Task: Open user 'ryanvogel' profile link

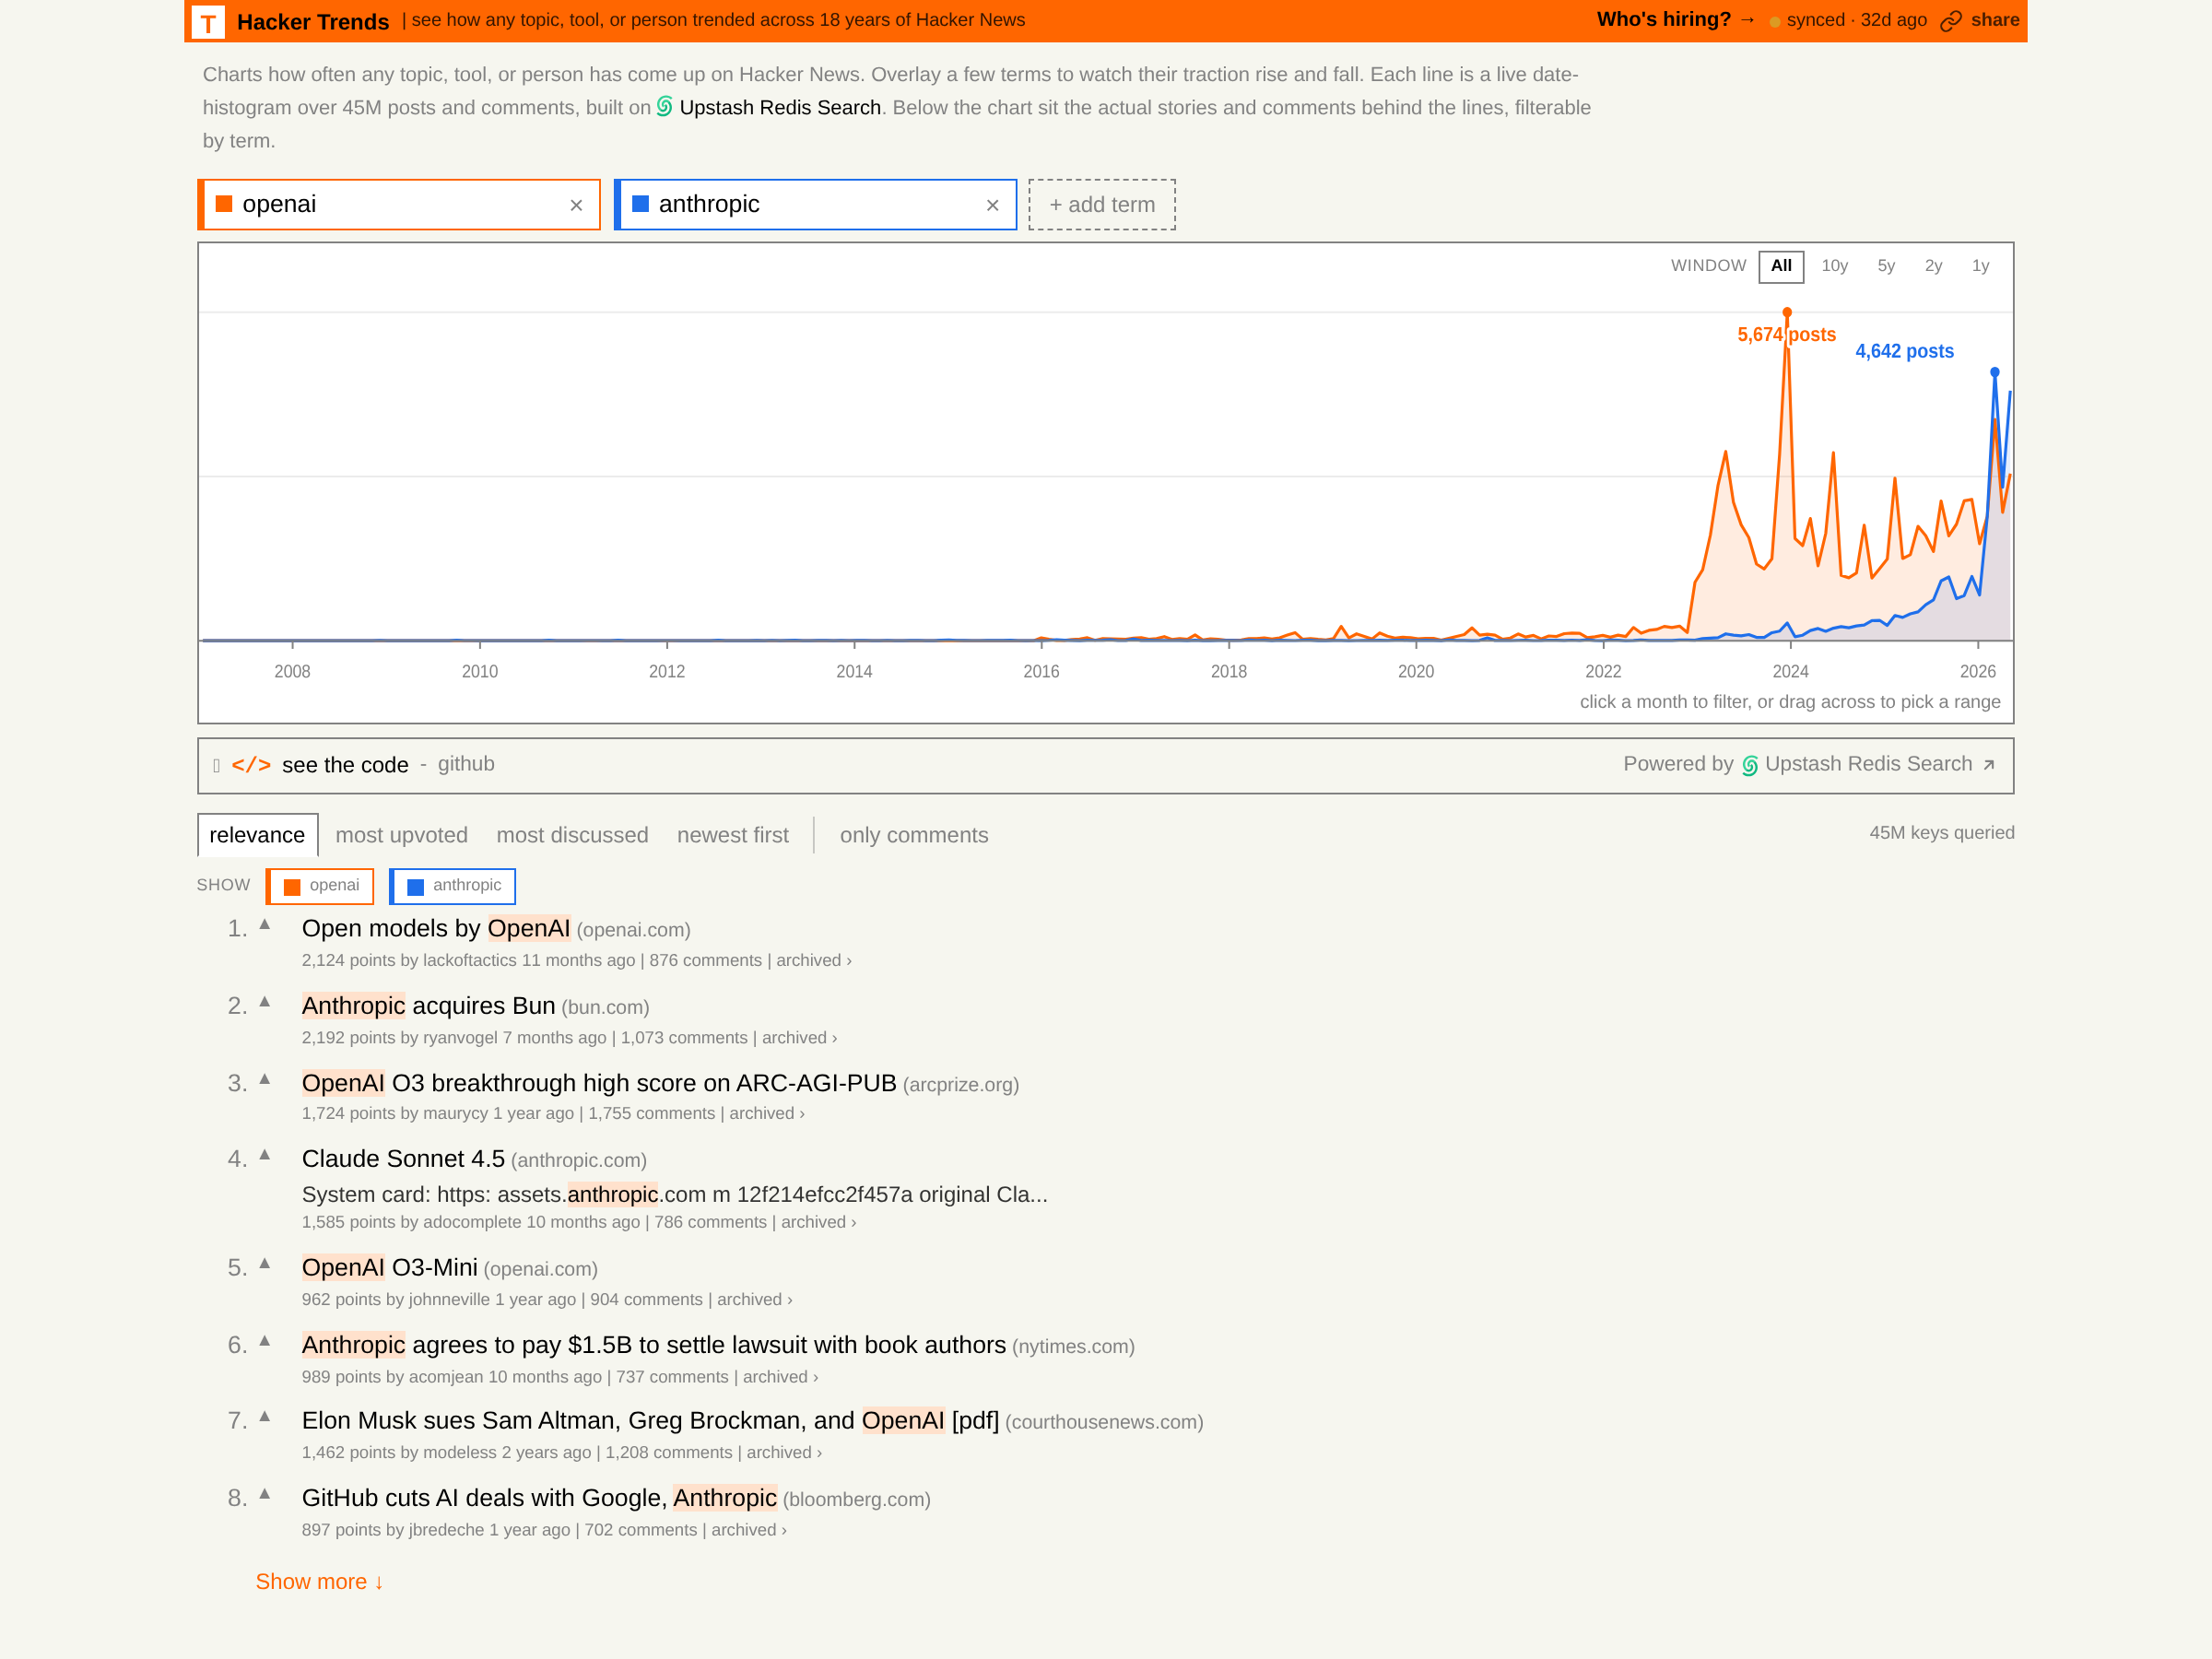Action: [x=460, y=1038]
